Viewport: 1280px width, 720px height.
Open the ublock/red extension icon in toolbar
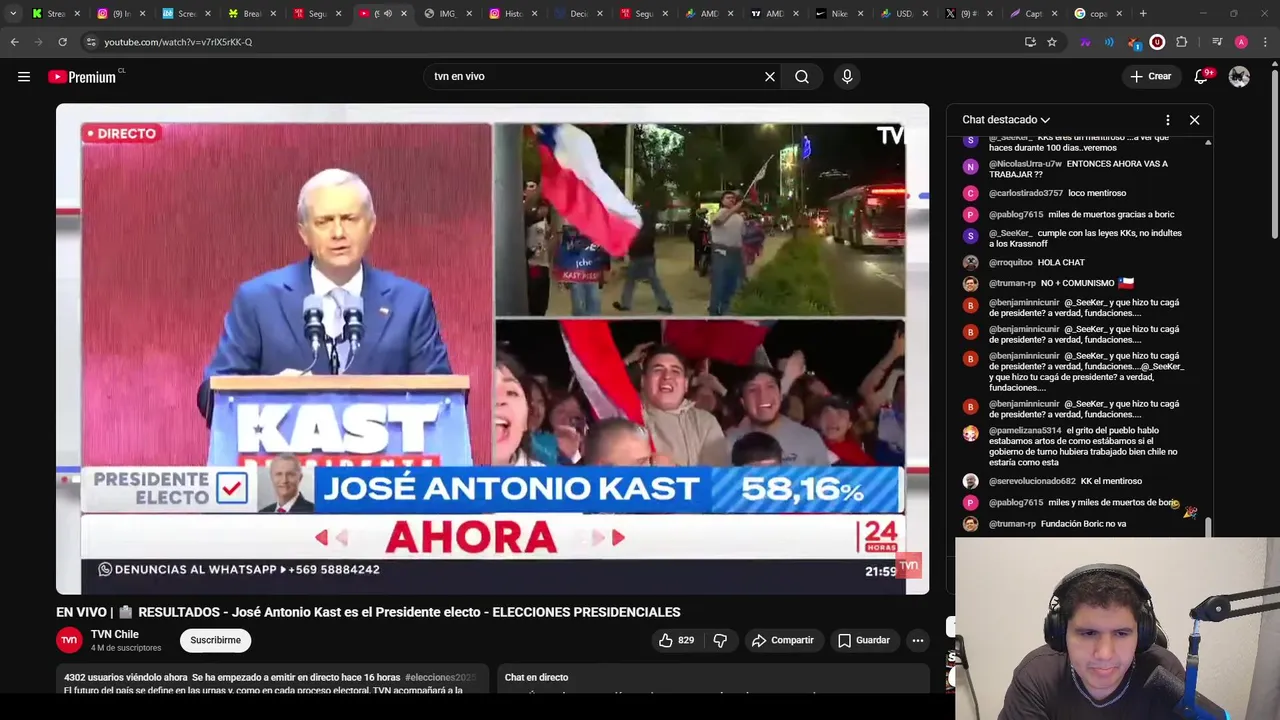1157,42
